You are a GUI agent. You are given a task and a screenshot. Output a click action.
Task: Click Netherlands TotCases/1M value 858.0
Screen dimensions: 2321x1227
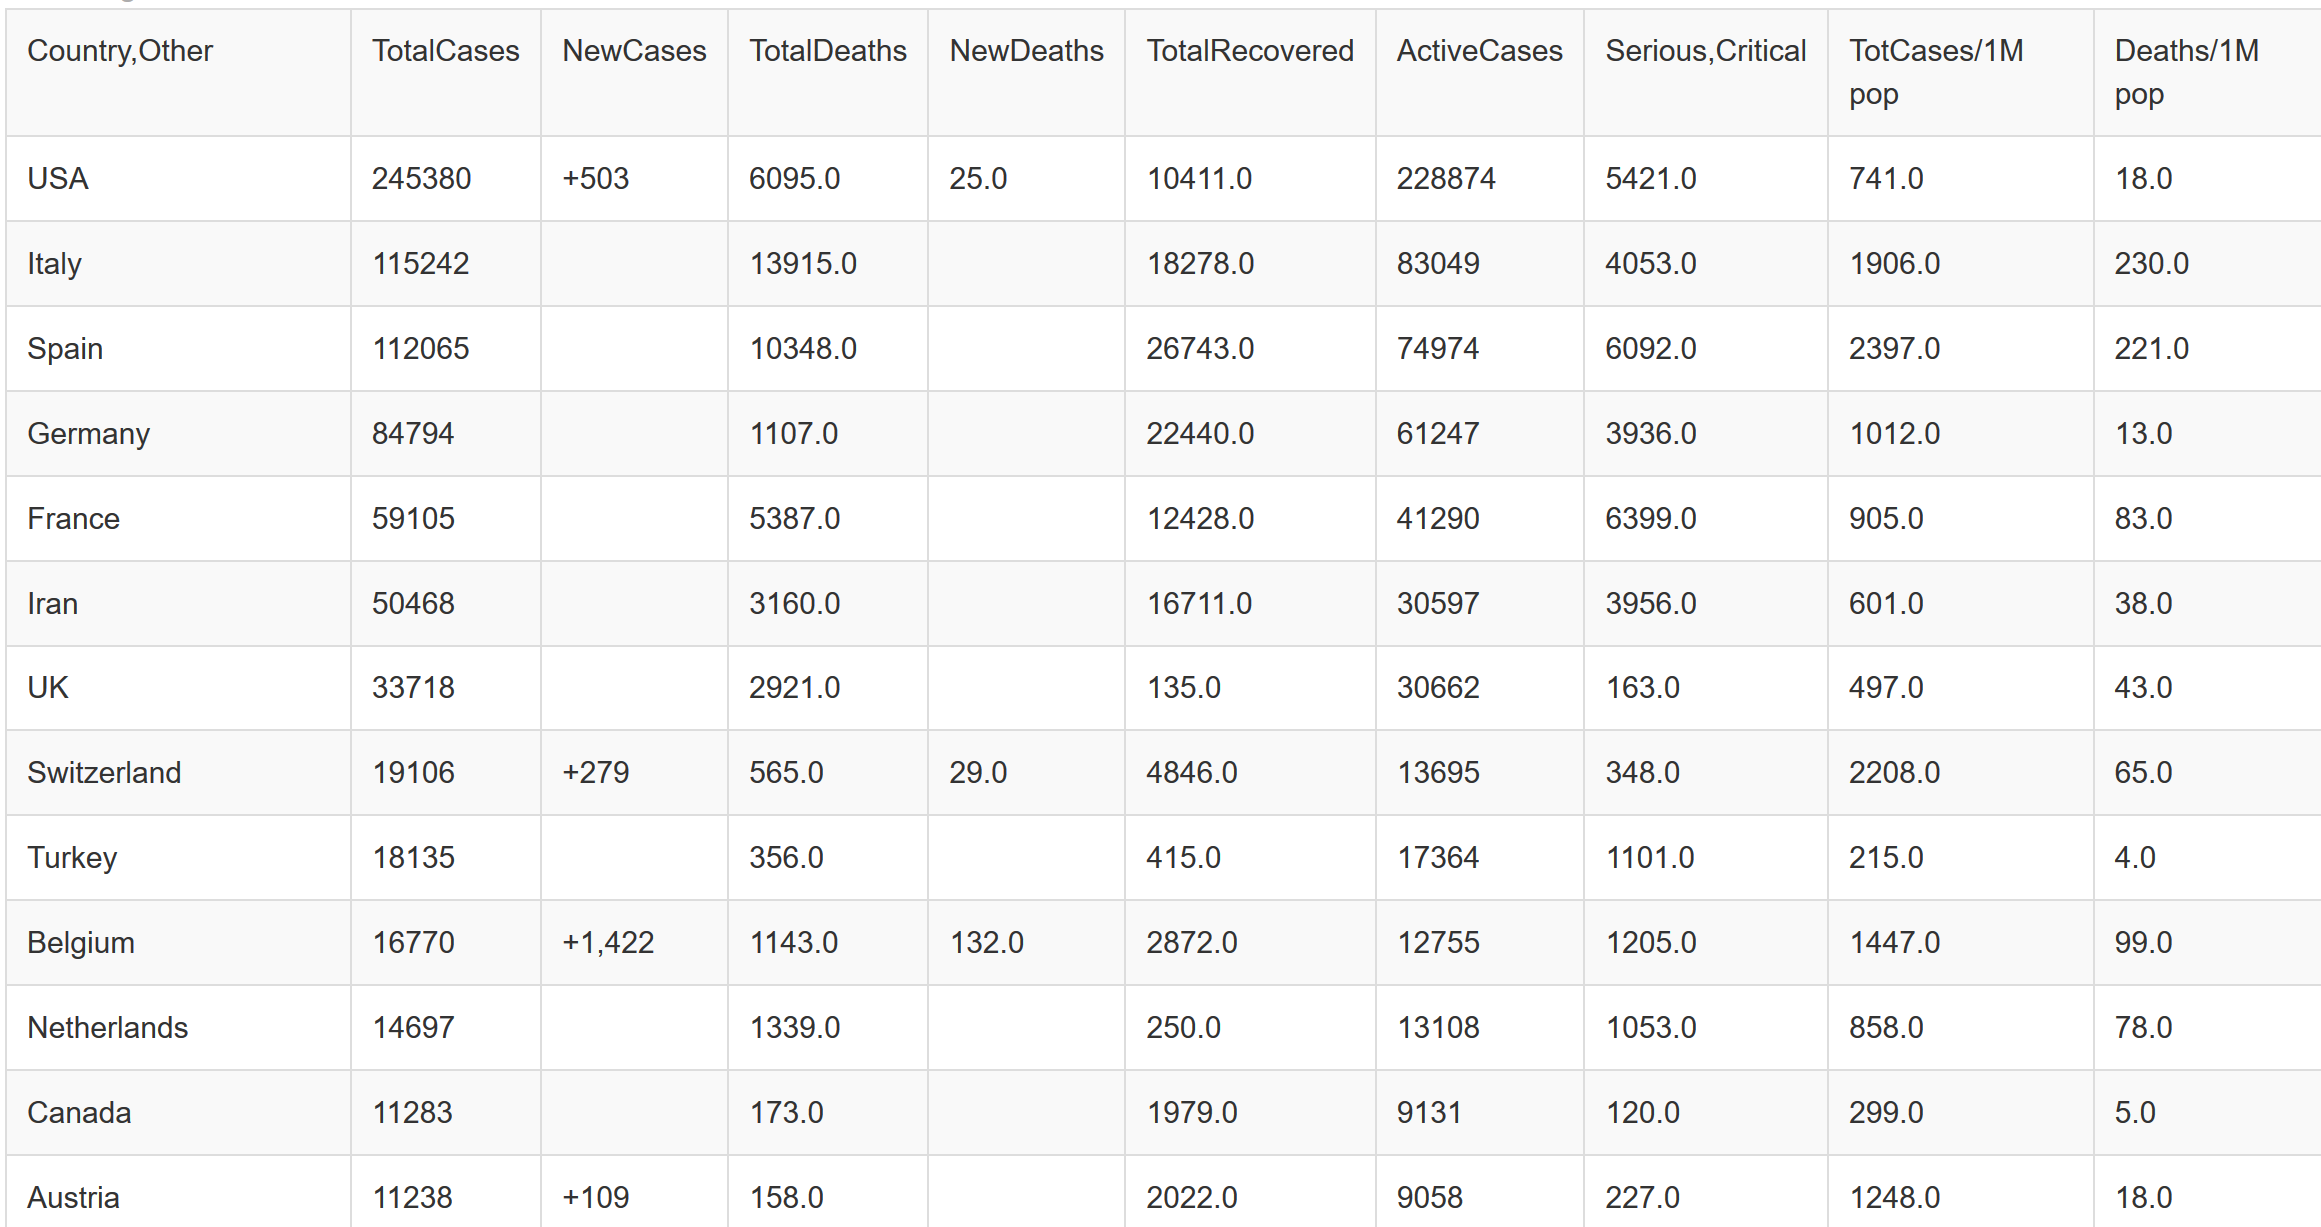tap(1885, 1028)
